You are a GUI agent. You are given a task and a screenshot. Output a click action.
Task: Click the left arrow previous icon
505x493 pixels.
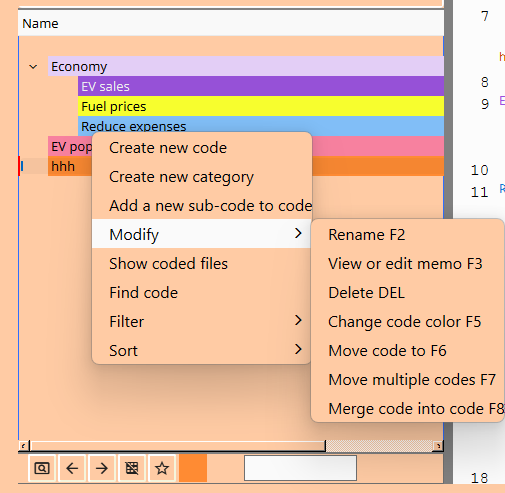[72, 468]
